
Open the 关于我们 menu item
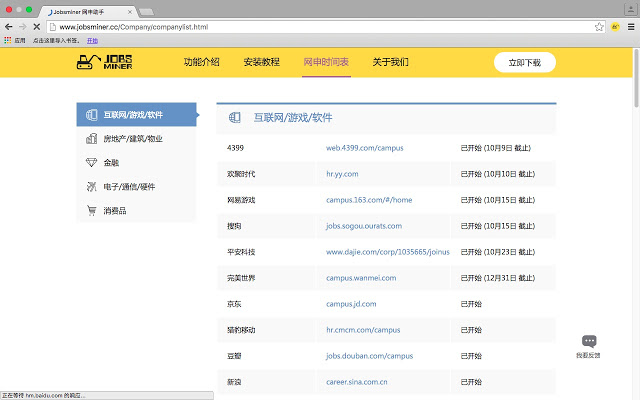tap(390, 62)
